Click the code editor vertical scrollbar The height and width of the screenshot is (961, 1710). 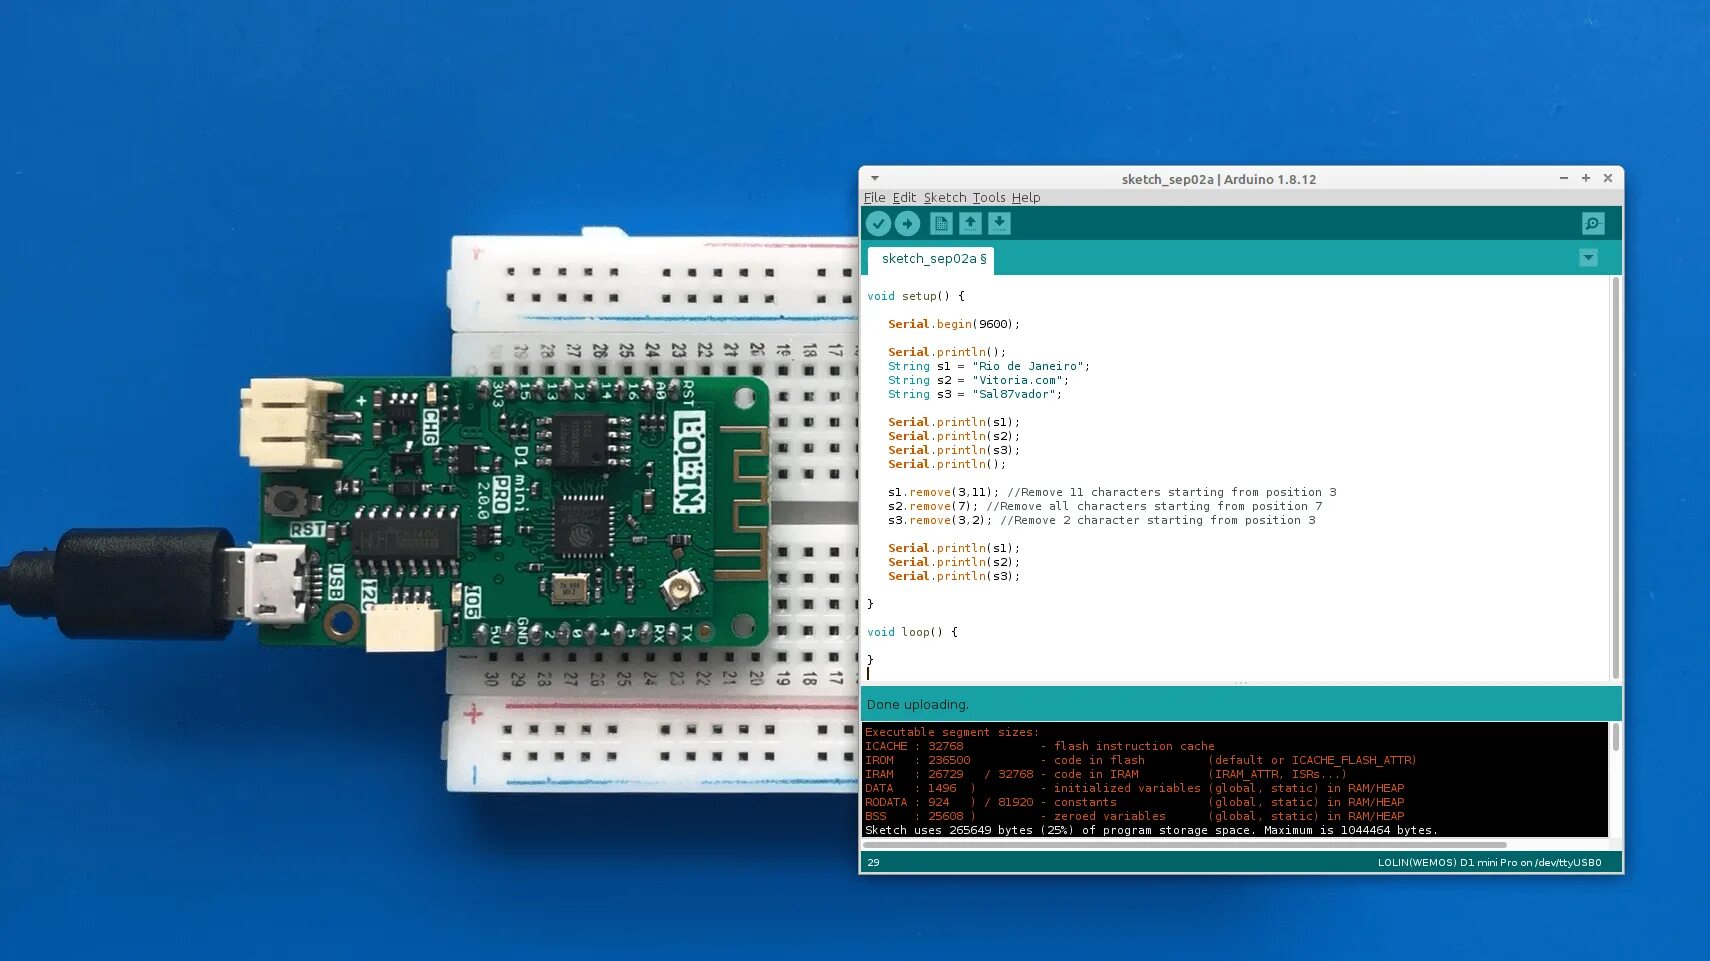point(1615,478)
